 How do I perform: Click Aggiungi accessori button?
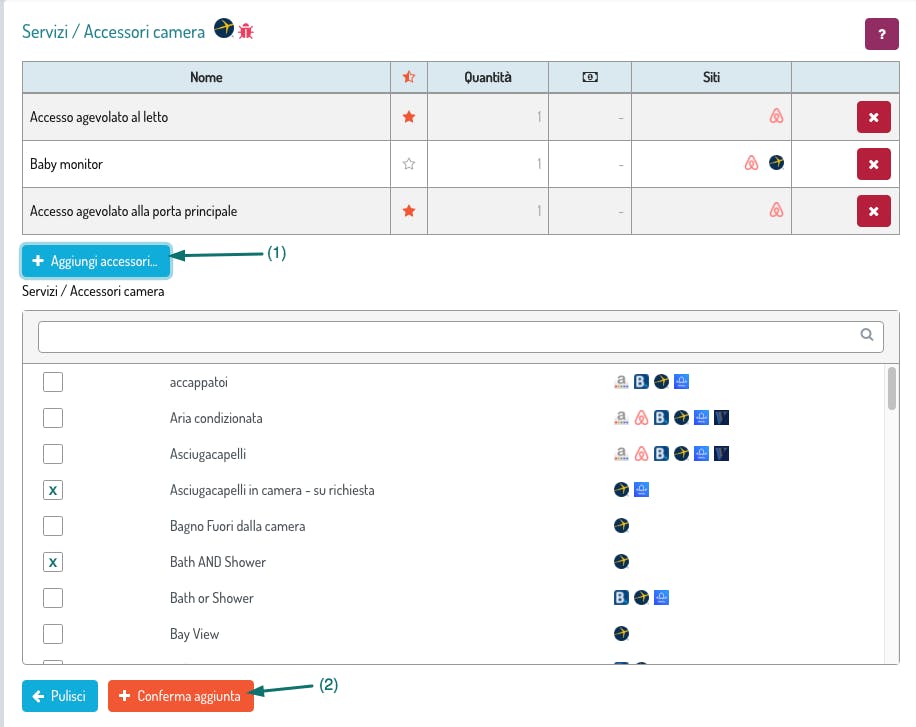tap(96, 261)
